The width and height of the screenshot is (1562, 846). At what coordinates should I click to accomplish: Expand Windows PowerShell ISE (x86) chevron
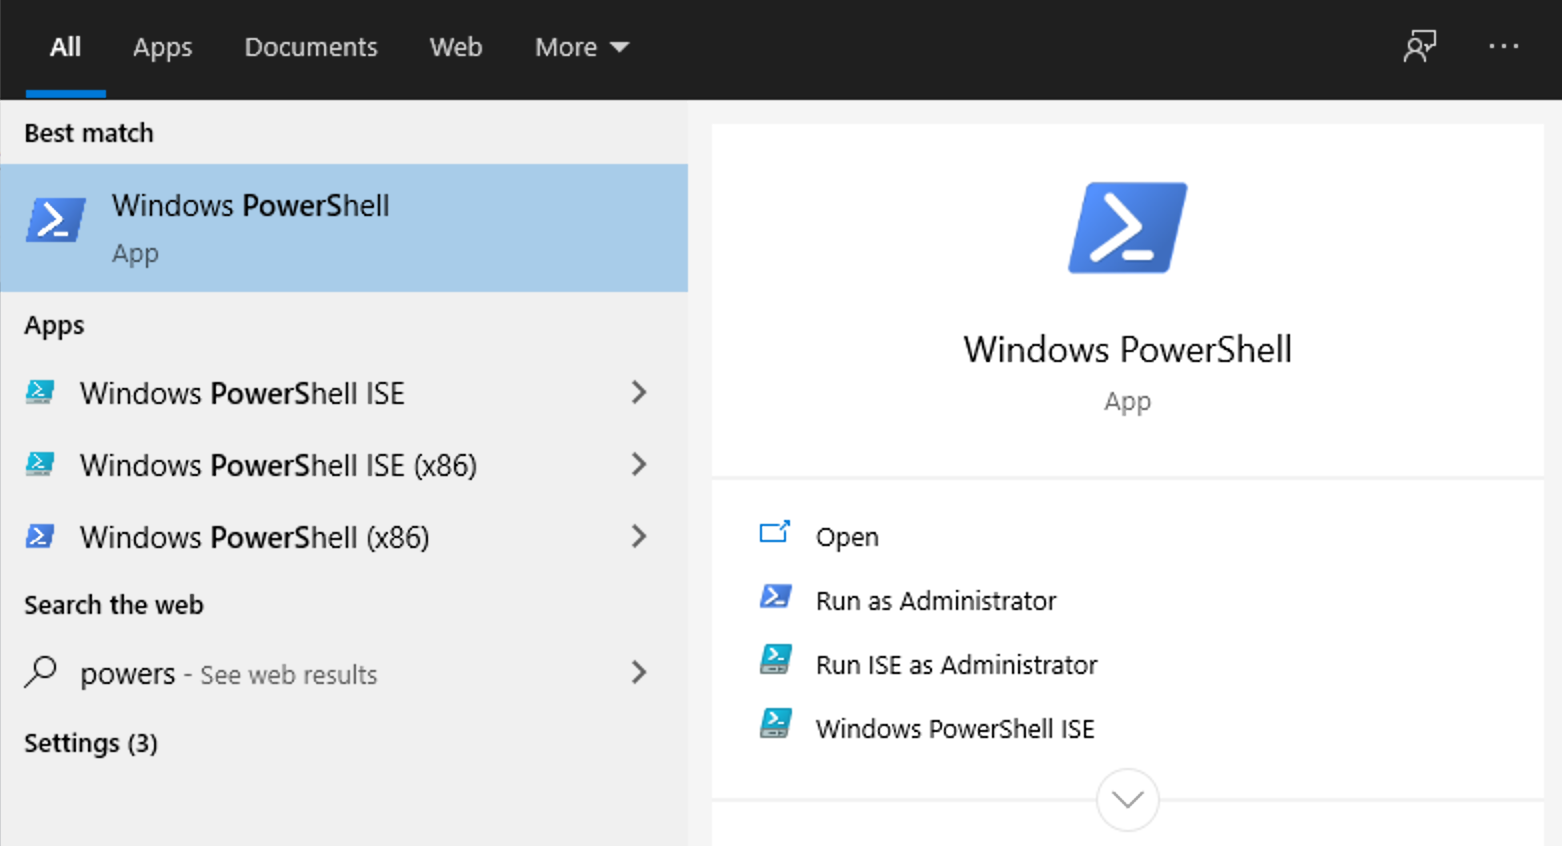click(x=639, y=464)
